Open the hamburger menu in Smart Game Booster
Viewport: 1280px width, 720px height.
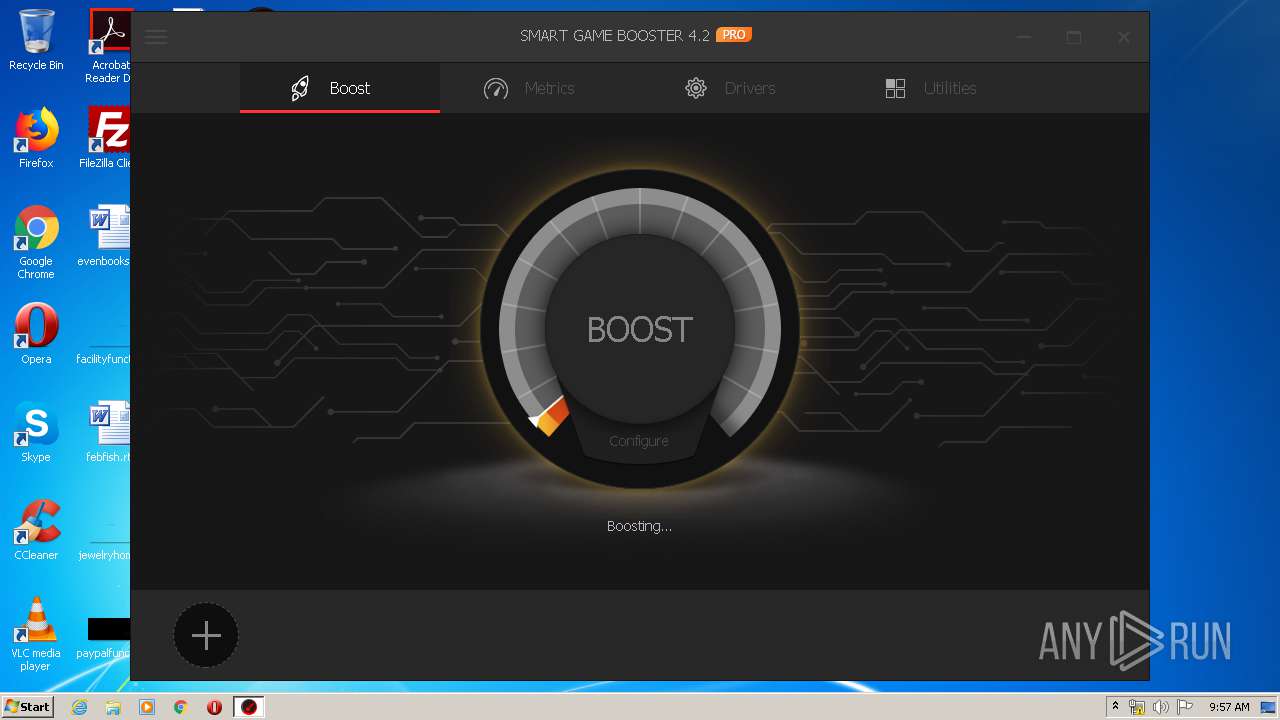[156, 37]
